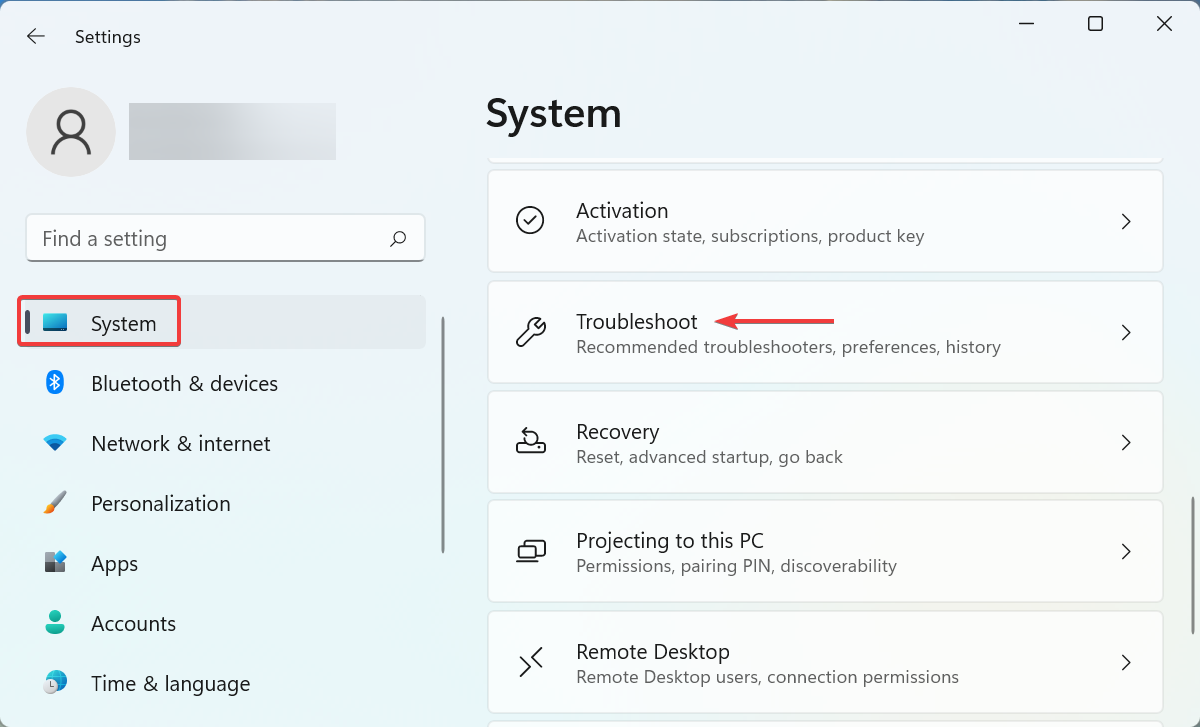Click the Wi-Fi icon beside Network & internet
Screen dimensions: 1200x727
coord(54,443)
